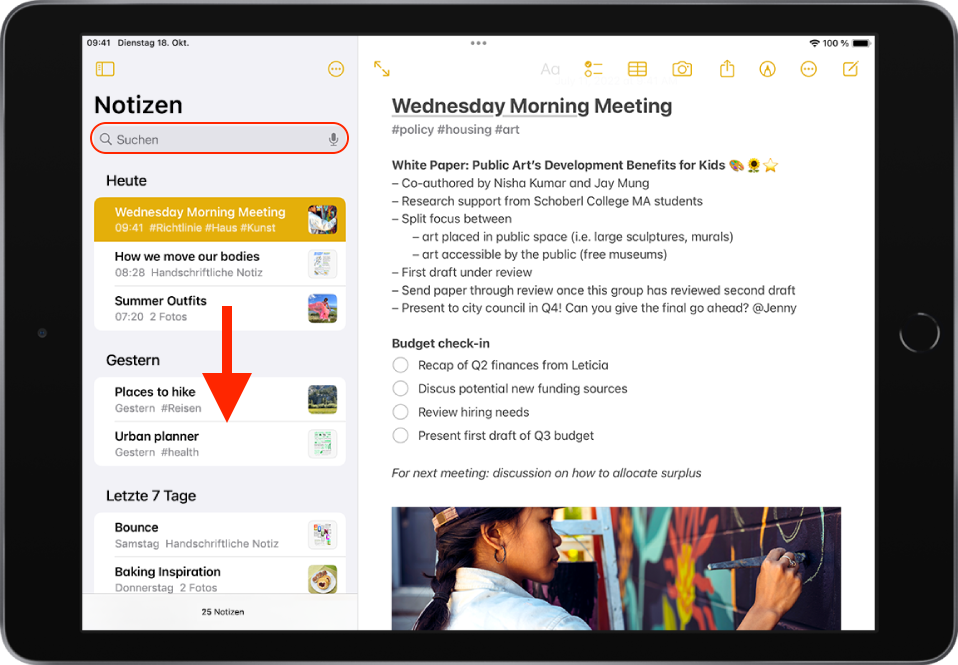Tap the Baking Inspiration food thumbnail
The height and width of the screenshot is (665, 958).
tap(323, 579)
